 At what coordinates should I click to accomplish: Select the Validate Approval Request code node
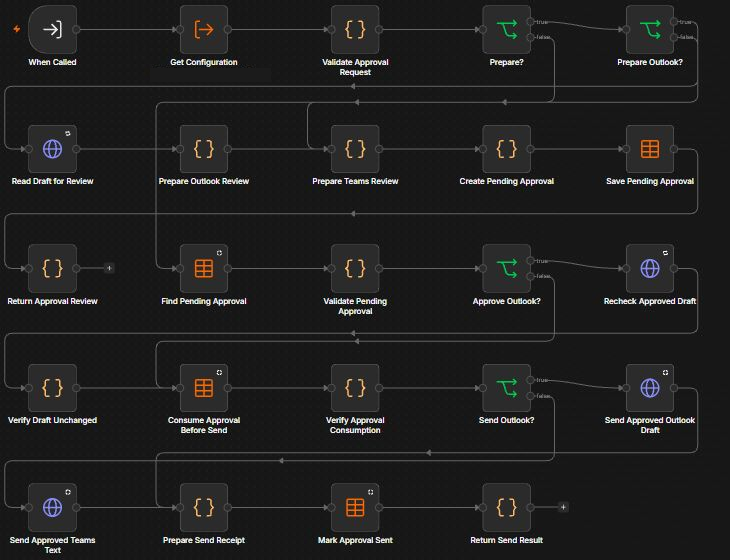[355, 29]
